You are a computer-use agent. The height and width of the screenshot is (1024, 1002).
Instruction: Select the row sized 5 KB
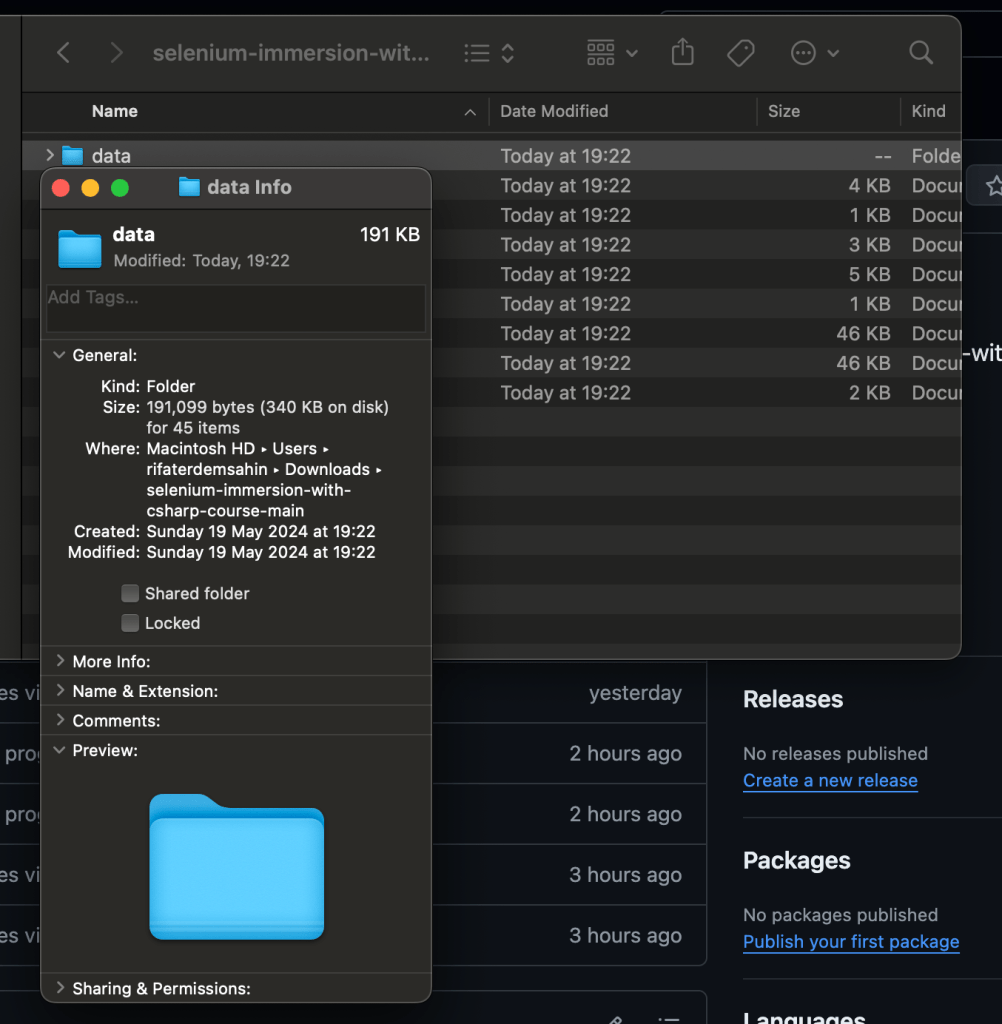(696, 274)
